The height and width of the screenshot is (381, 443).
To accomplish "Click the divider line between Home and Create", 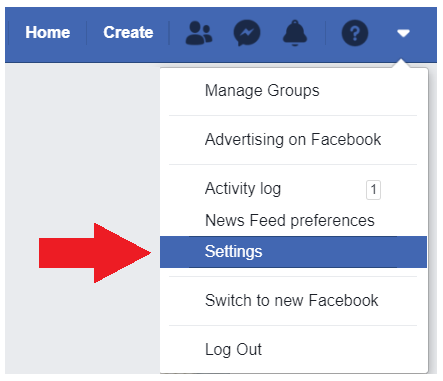I will [x=86, y=33].
